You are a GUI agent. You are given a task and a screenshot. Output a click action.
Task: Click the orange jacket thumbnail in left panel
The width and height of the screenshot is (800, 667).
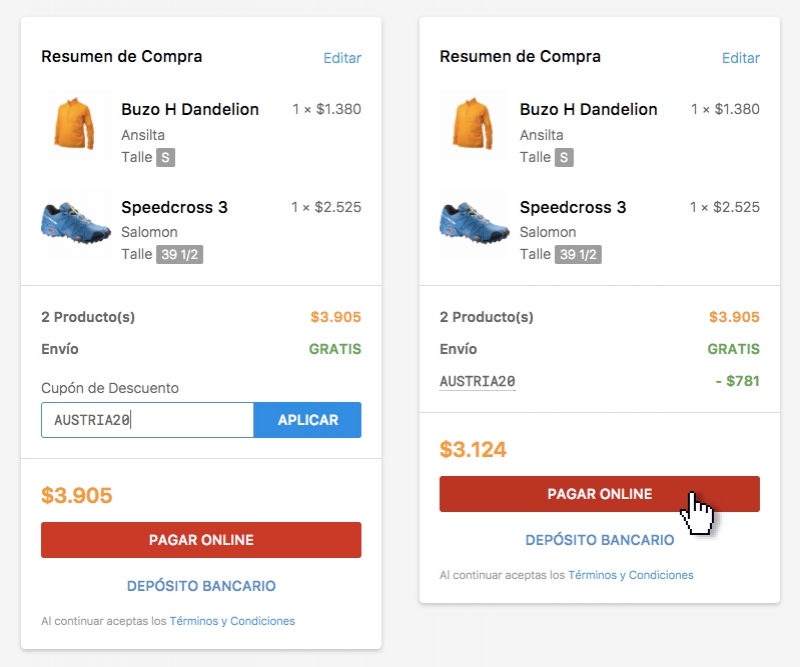pyautogui.click(x=74, y=127)
